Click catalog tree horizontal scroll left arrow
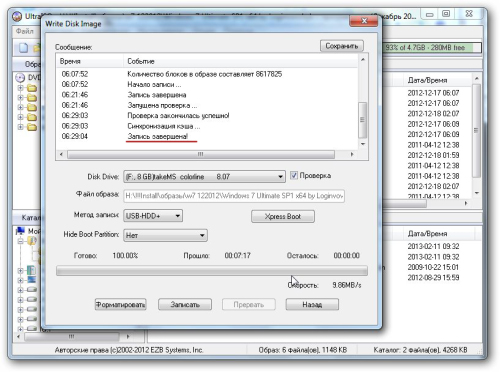The height and width of the screenshot is (372, 500). (x=18, y=337)
